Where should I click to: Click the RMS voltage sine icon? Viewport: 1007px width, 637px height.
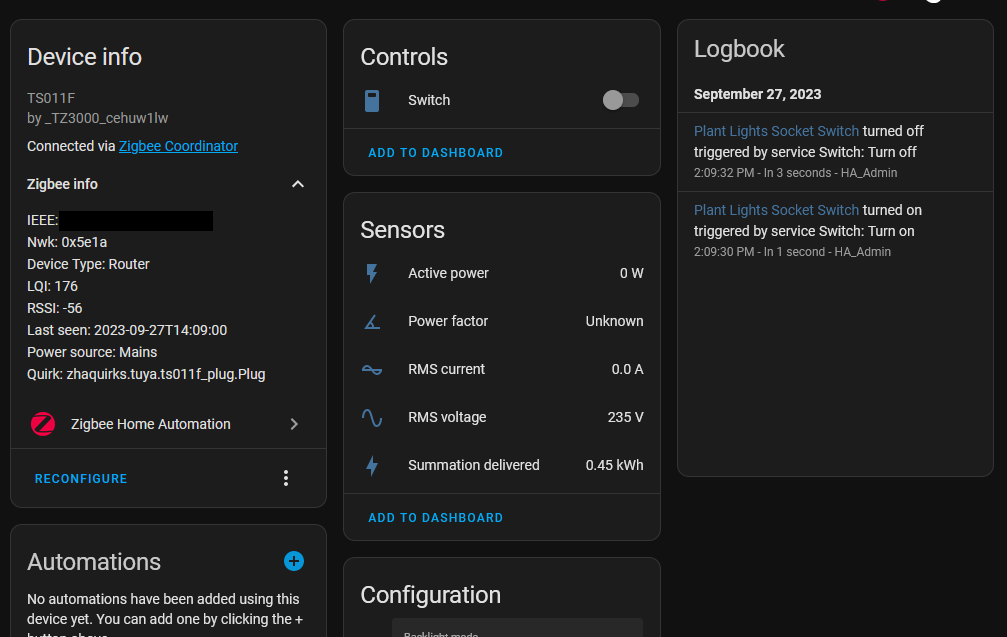(374, 417)
